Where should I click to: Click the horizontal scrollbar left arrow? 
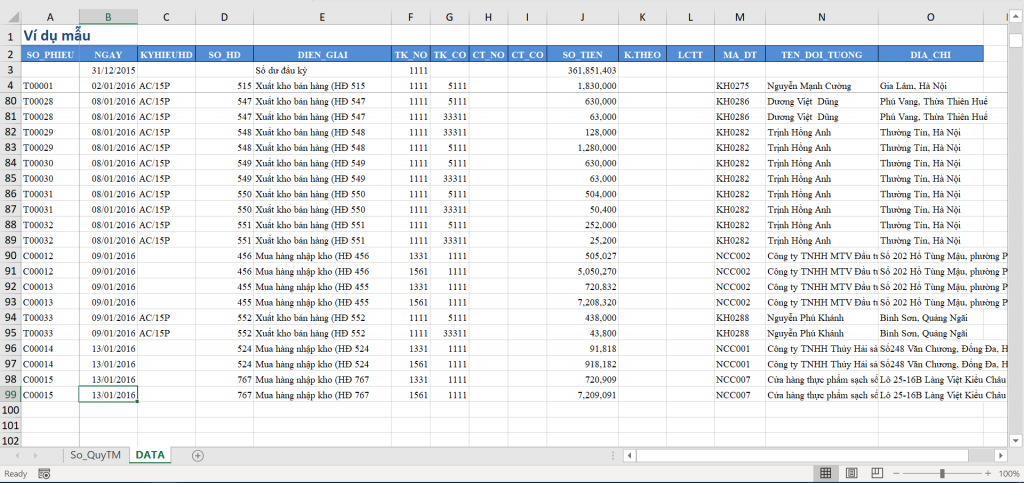pos(630,455)
